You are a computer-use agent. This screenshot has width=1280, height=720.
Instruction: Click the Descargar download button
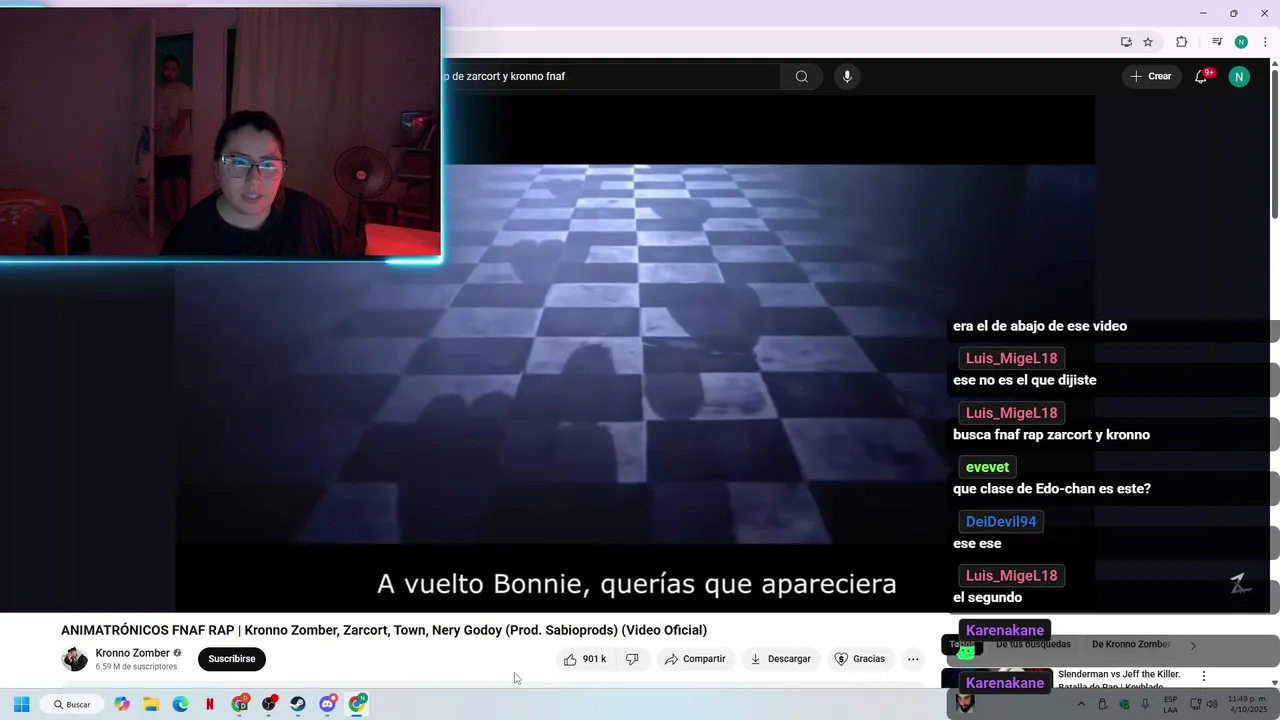[780, 659]
